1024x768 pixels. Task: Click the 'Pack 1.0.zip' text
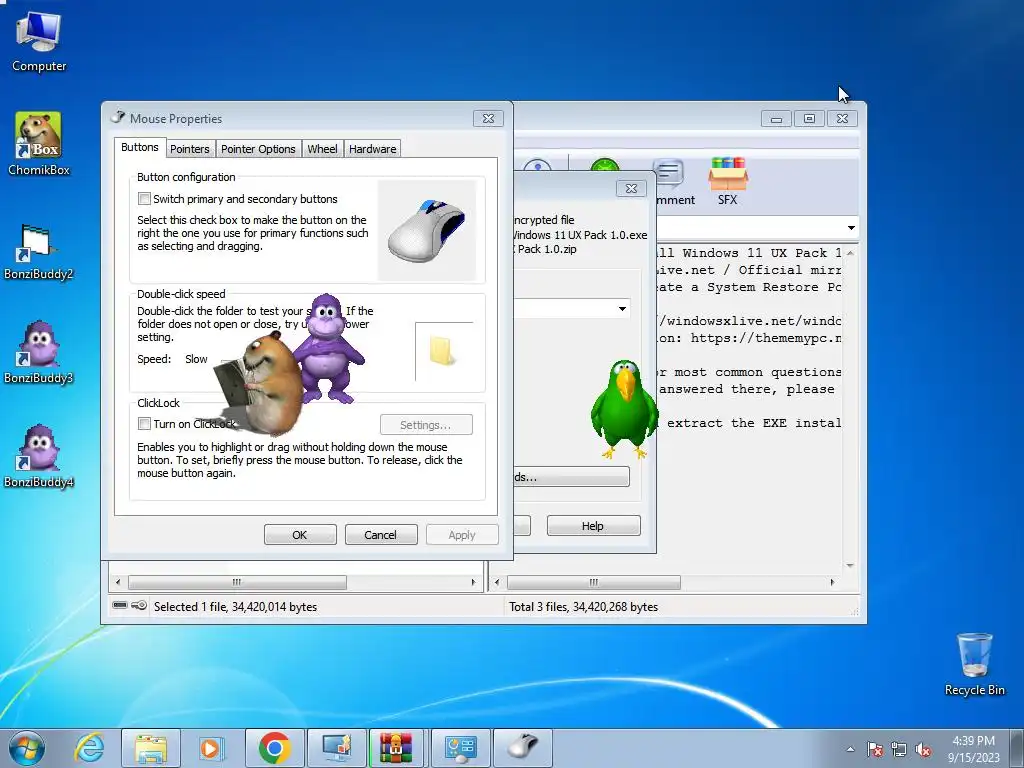[547, 249]
